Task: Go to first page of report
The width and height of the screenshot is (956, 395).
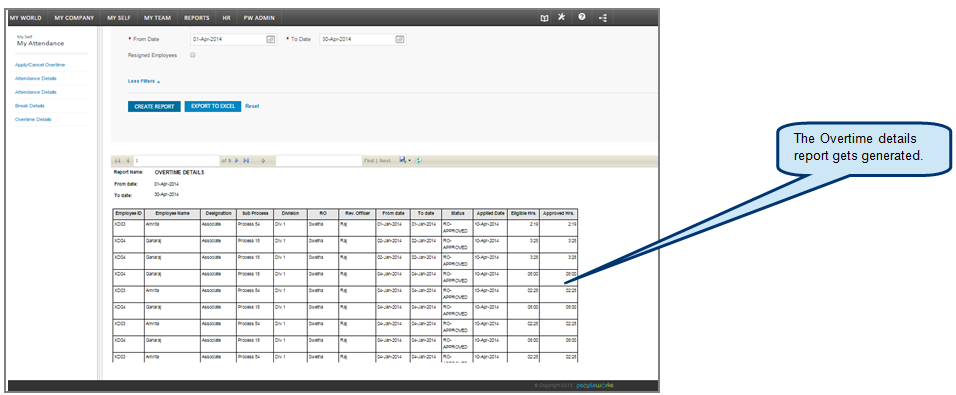Action: tap(118, 160)
